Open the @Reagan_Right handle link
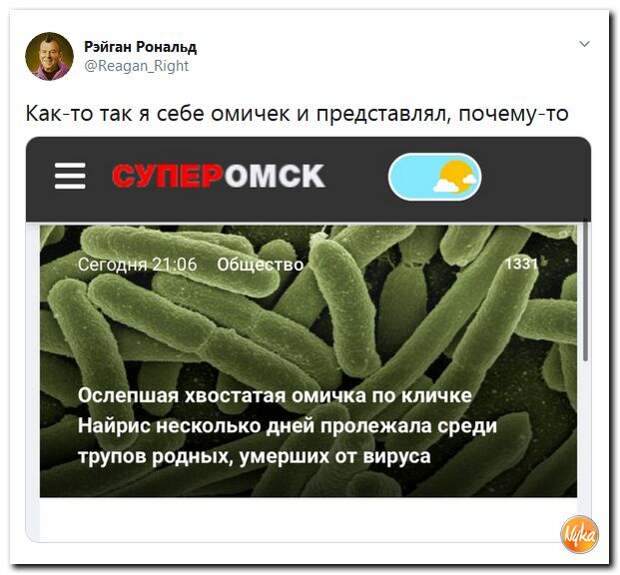 coord(137,66)
